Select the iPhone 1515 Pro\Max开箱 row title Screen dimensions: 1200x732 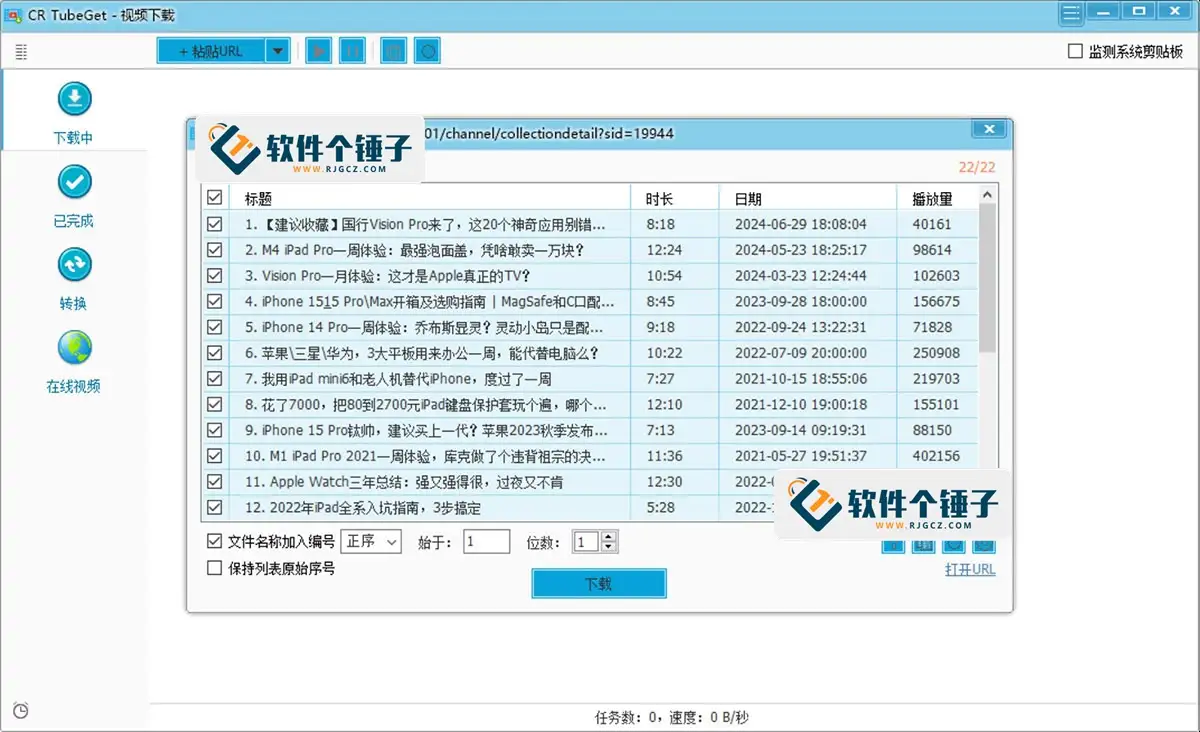click(430, 301)
